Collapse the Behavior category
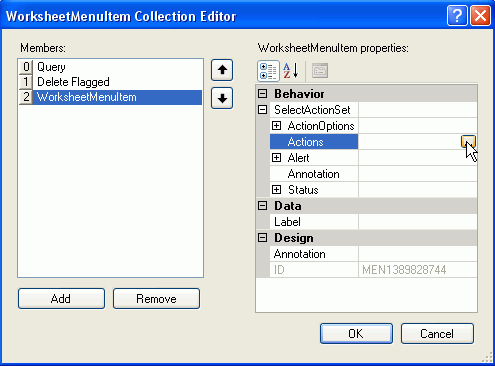This screenshot has width=495, height=366. pyautogui.click(x=263, y=94)
